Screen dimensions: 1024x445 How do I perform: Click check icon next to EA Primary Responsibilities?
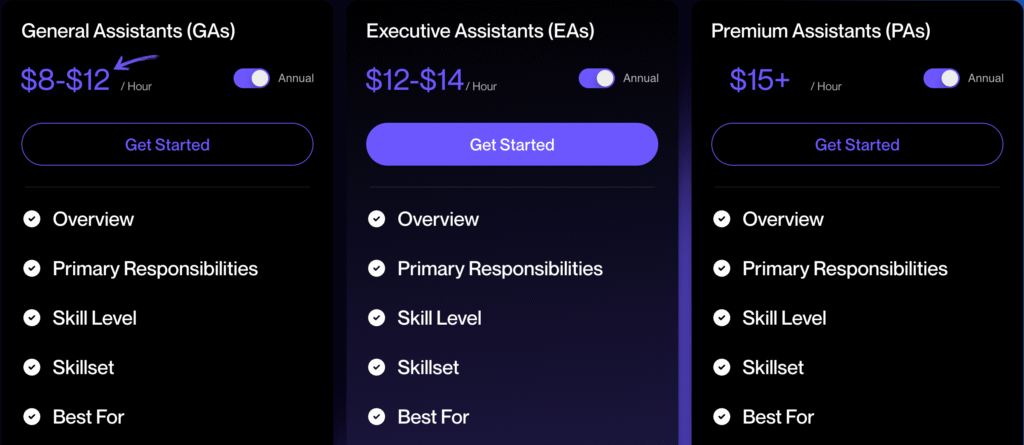[377, 268]
